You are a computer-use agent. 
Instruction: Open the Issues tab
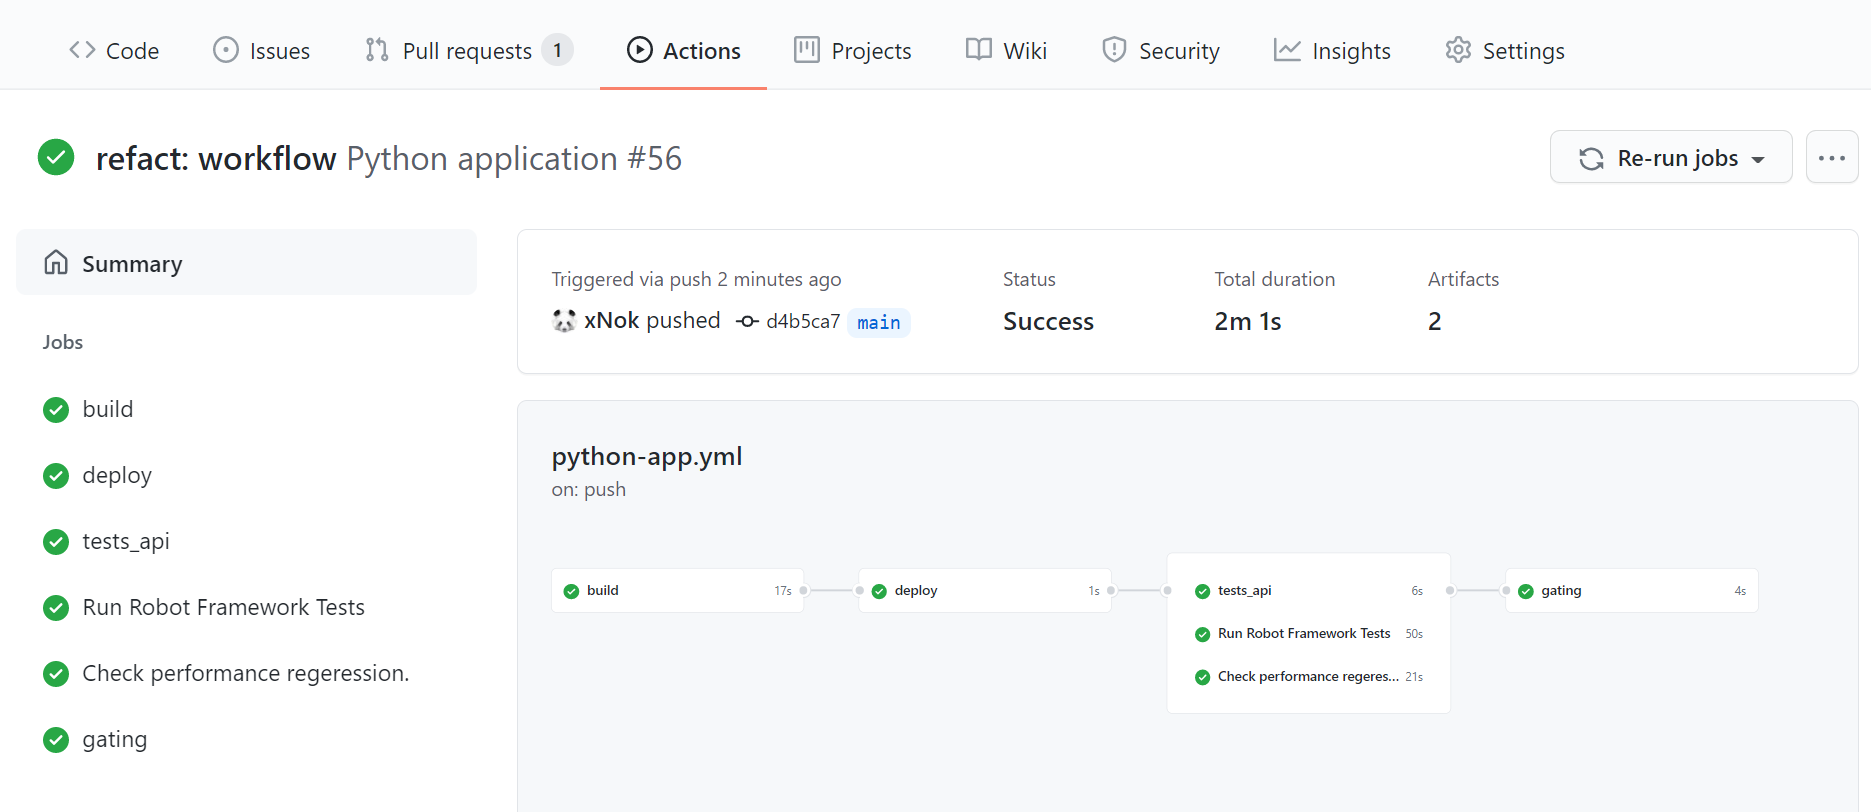(x=262, y=50)
